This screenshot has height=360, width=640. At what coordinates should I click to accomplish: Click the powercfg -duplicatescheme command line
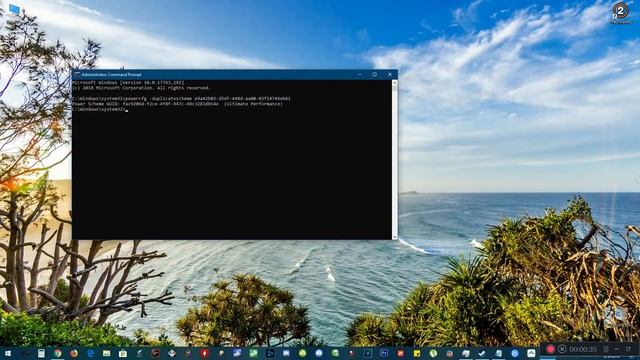point(182,98)
